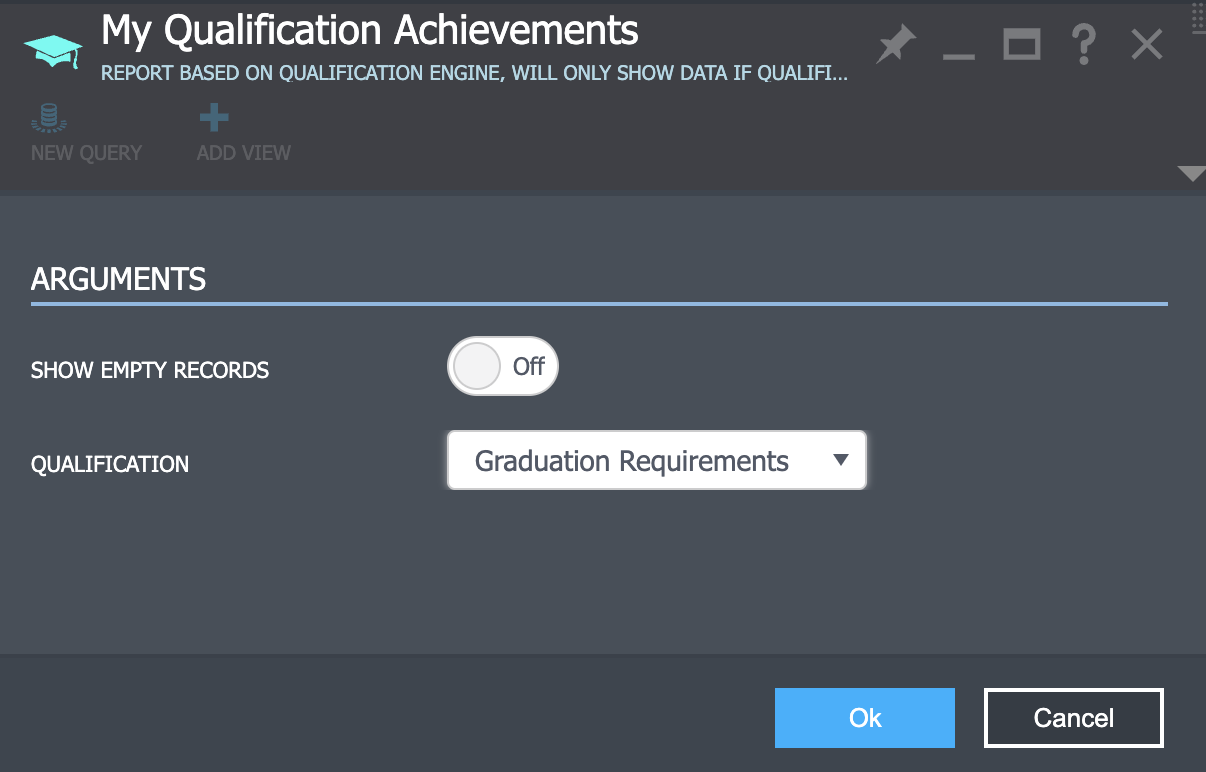Close the window with the X icon
The height and width of the screenshot is (772, 1206).
(1147, 45)
